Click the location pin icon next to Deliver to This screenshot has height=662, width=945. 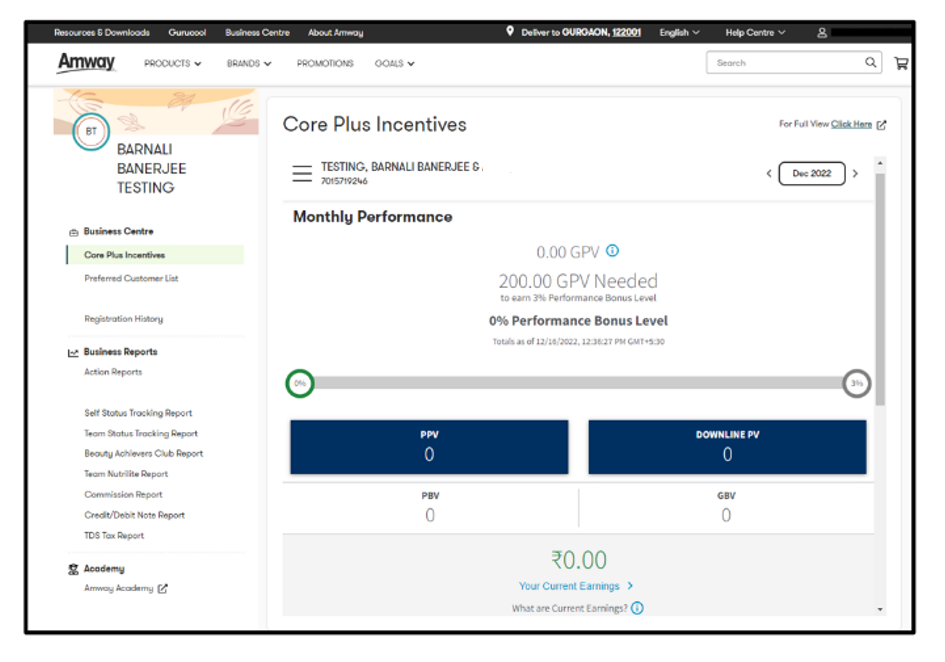coord(511,31)
